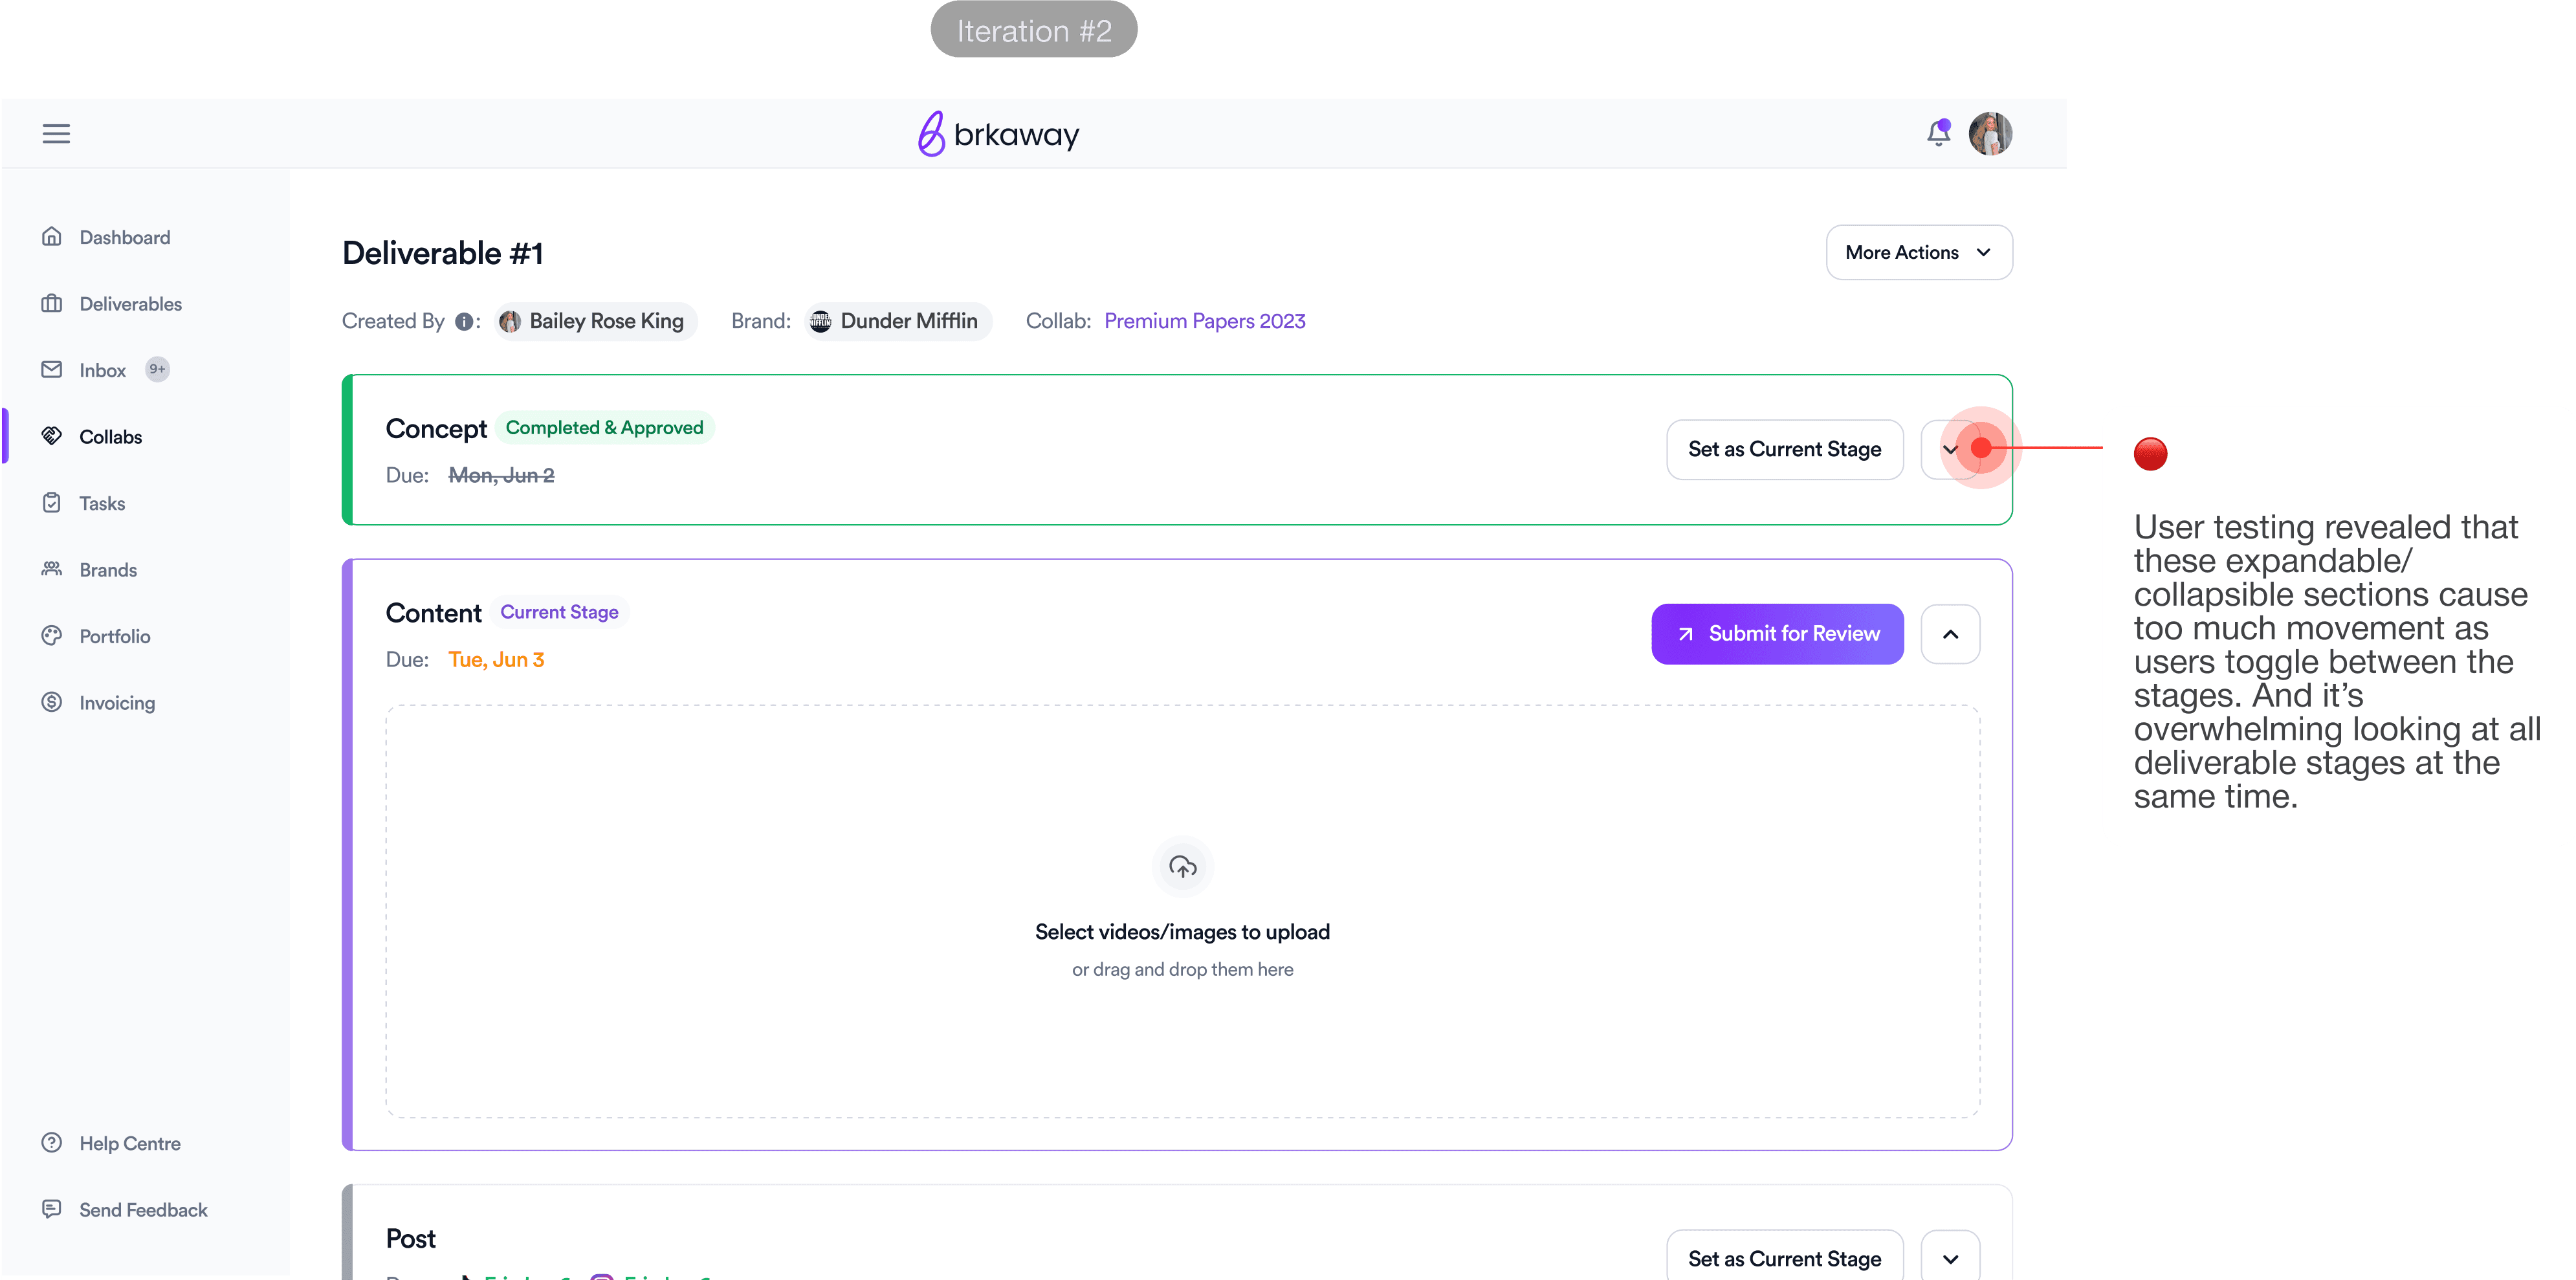
Task: Collapse the Content stage section
Action: [1950, 634]
